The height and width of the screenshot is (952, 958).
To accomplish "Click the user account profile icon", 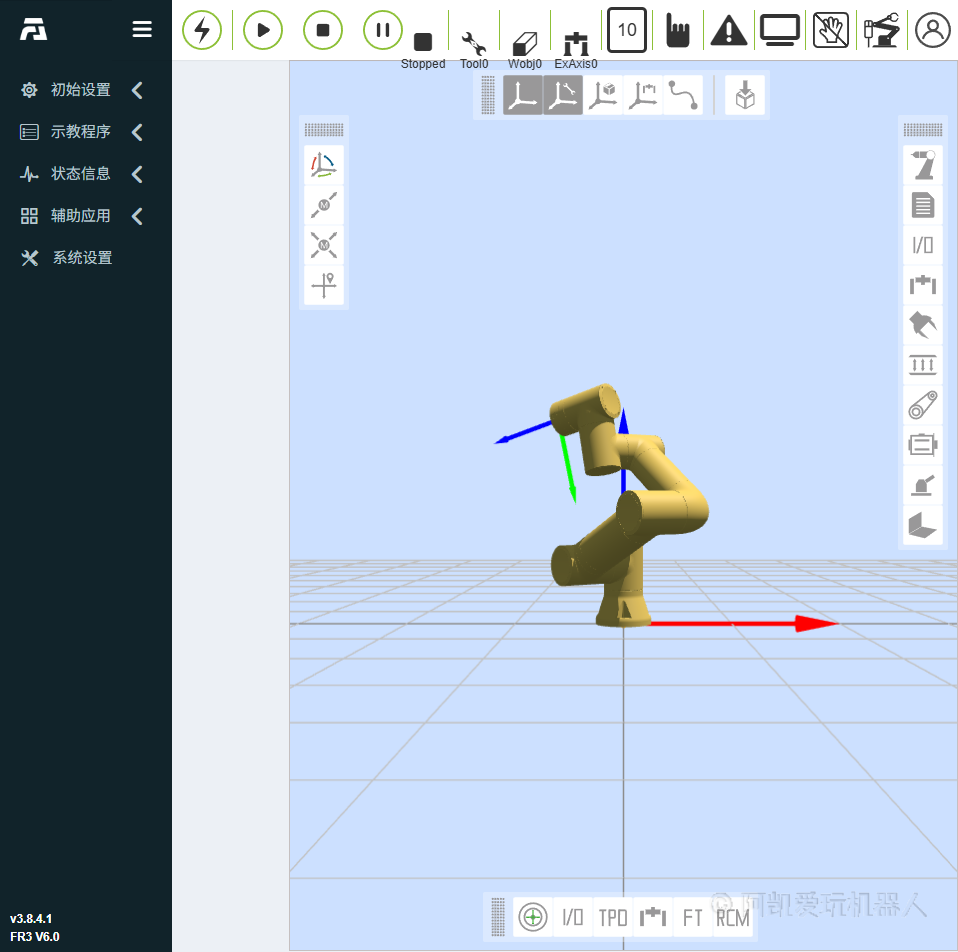I will tap(933, 30).
